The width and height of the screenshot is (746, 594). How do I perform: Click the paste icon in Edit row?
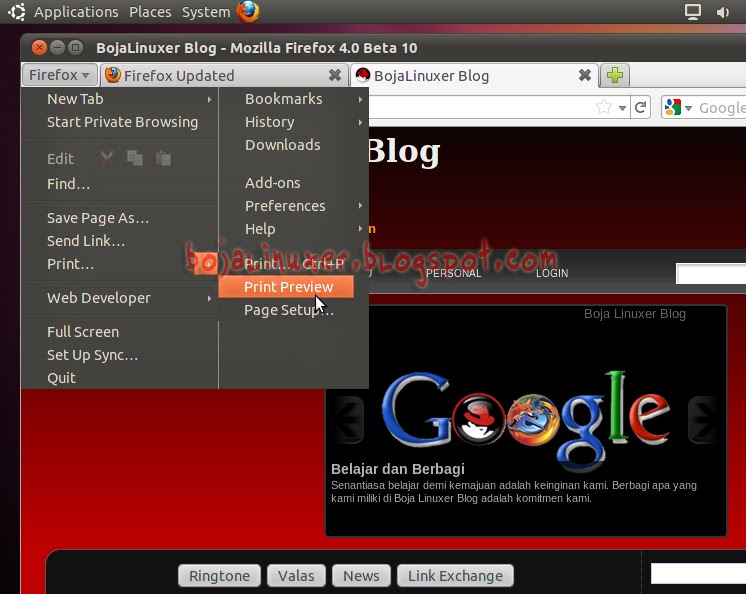tap(163, 158)
